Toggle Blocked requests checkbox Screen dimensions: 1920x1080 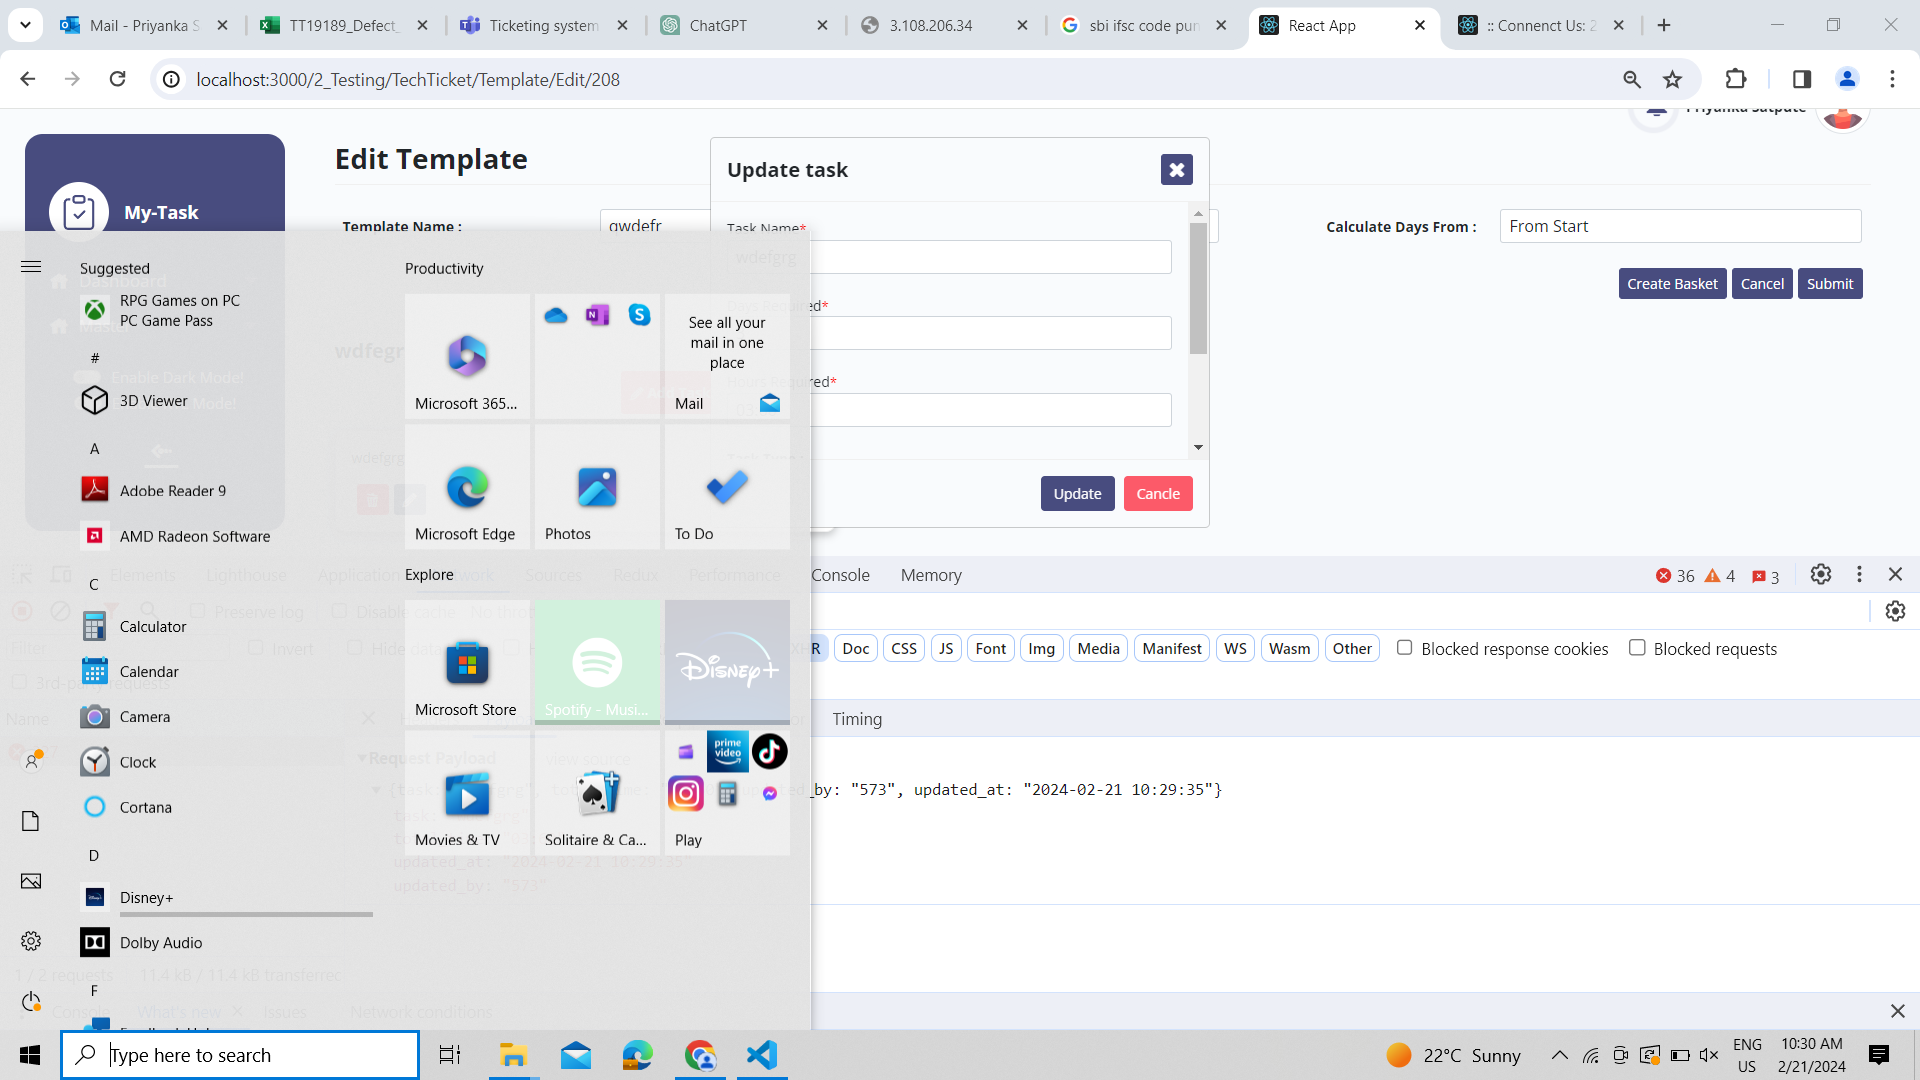(x=1637, y=648)
